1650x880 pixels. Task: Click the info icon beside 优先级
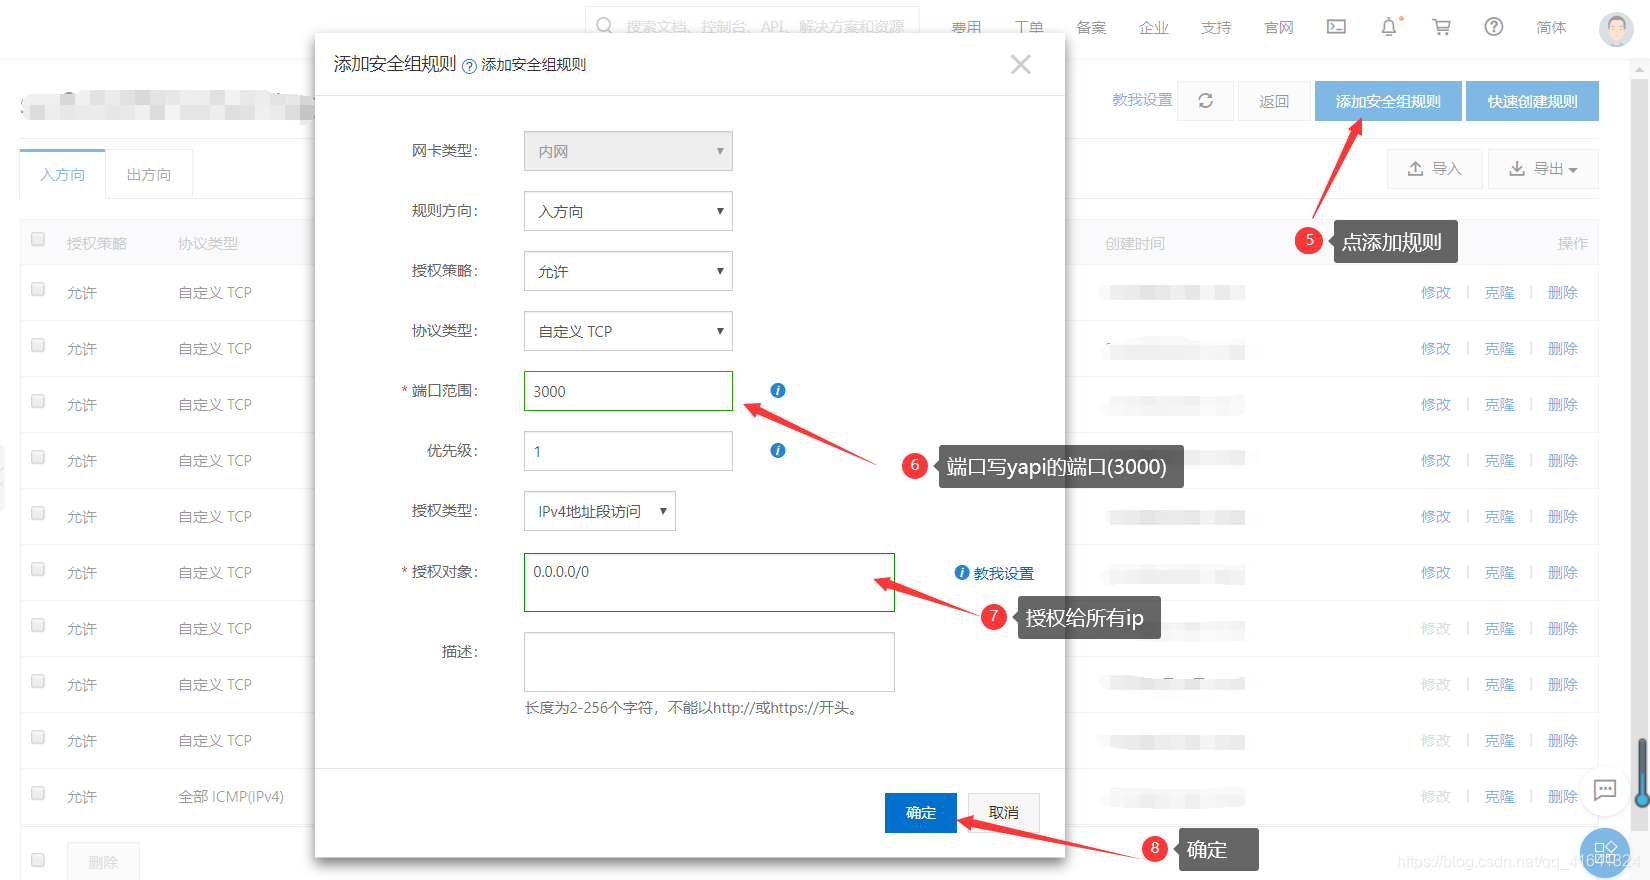[778, 450]
